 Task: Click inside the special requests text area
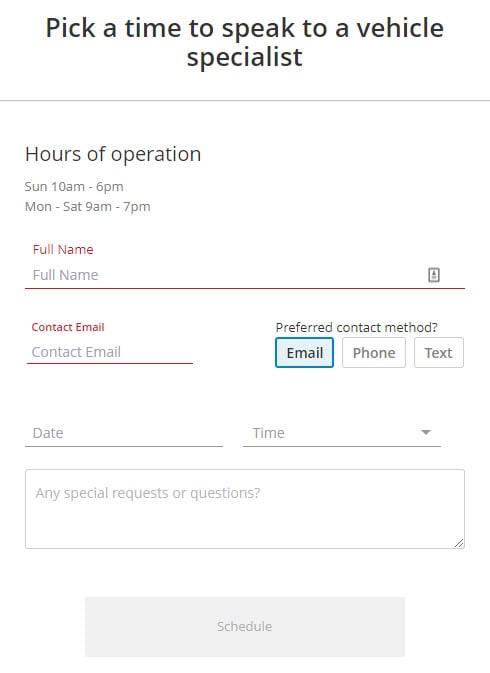coord(245,509)
